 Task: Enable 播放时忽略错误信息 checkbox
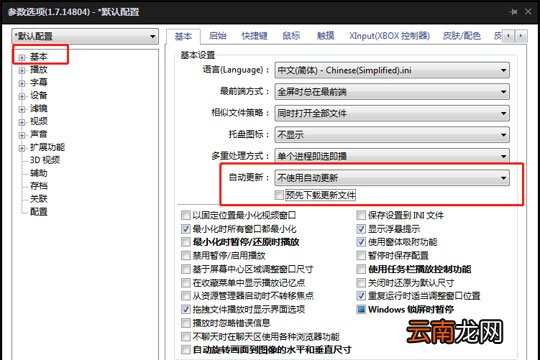[186, 323]
